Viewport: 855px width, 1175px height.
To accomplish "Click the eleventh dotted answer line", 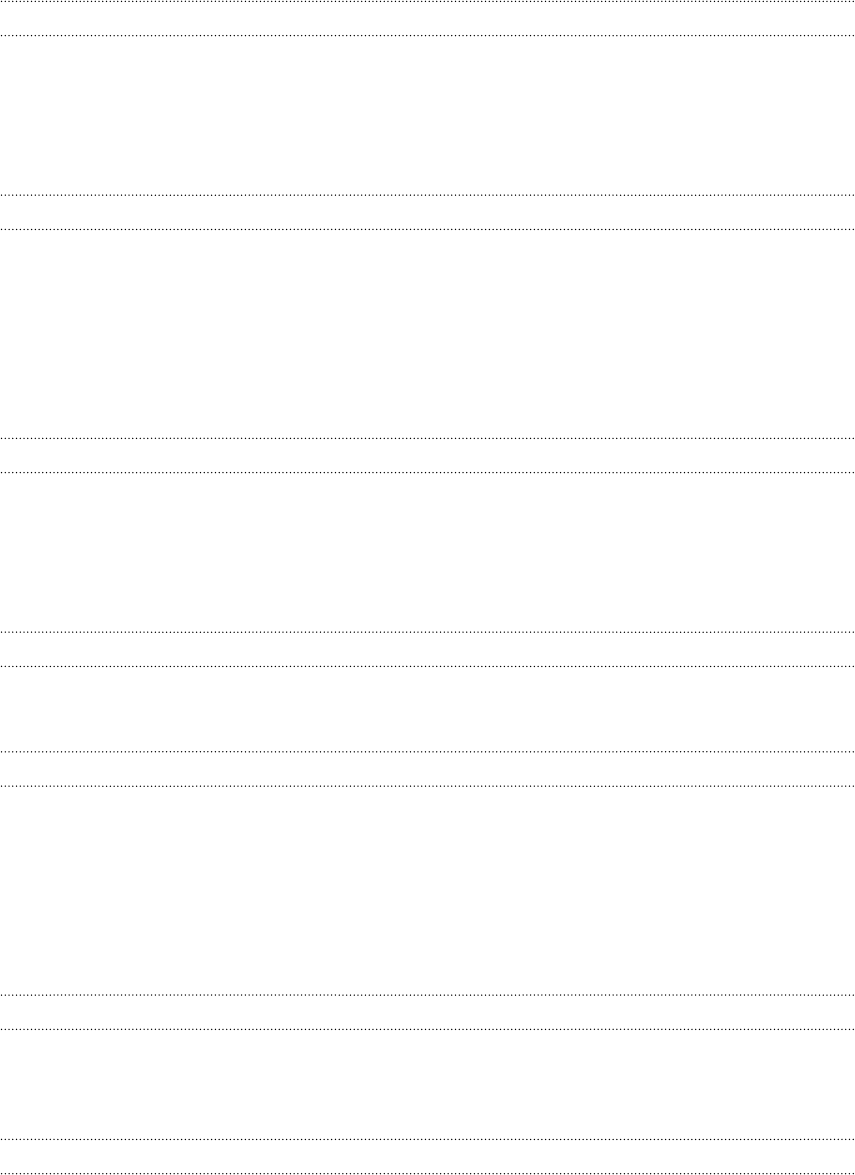I will tap(427, 995).
